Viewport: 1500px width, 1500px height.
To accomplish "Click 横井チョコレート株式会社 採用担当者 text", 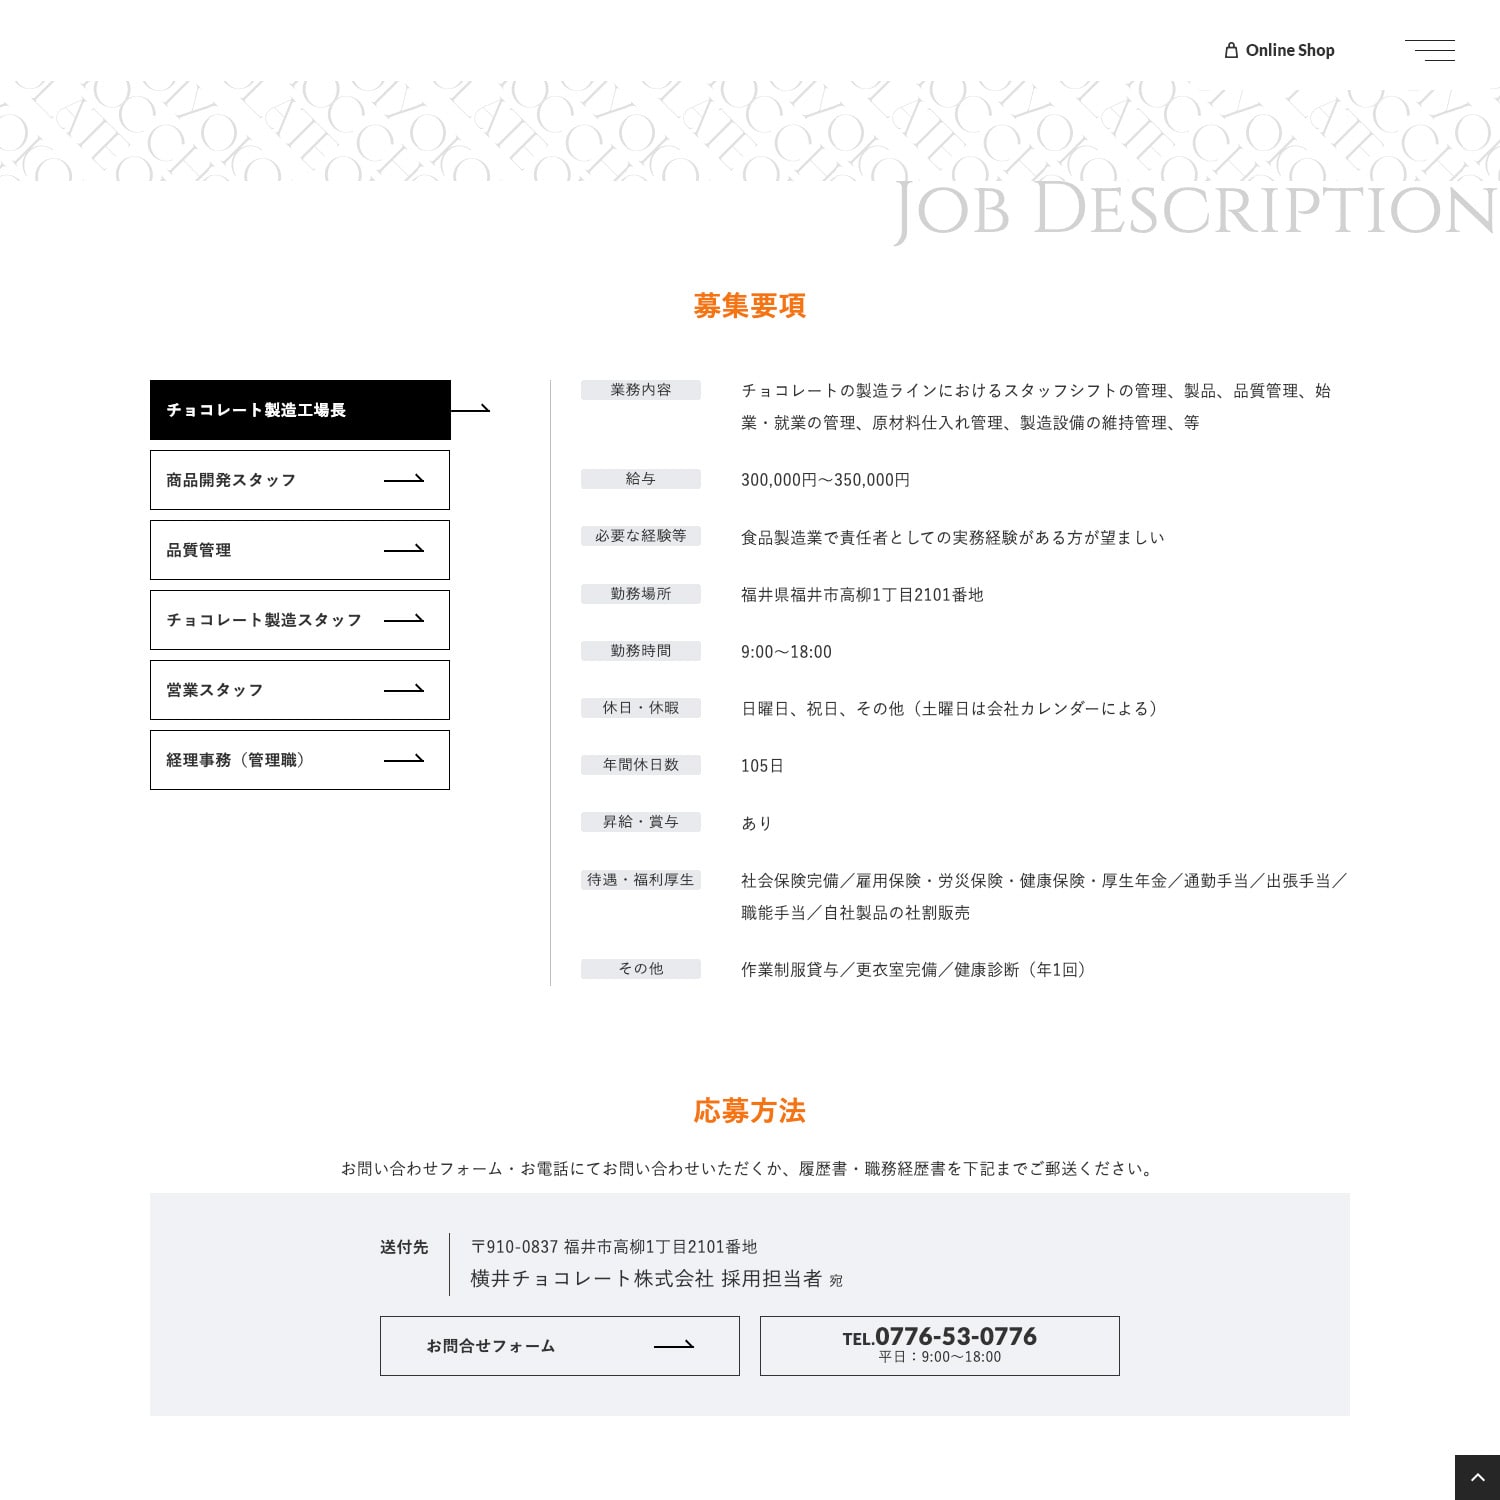I will (646, 1279).
